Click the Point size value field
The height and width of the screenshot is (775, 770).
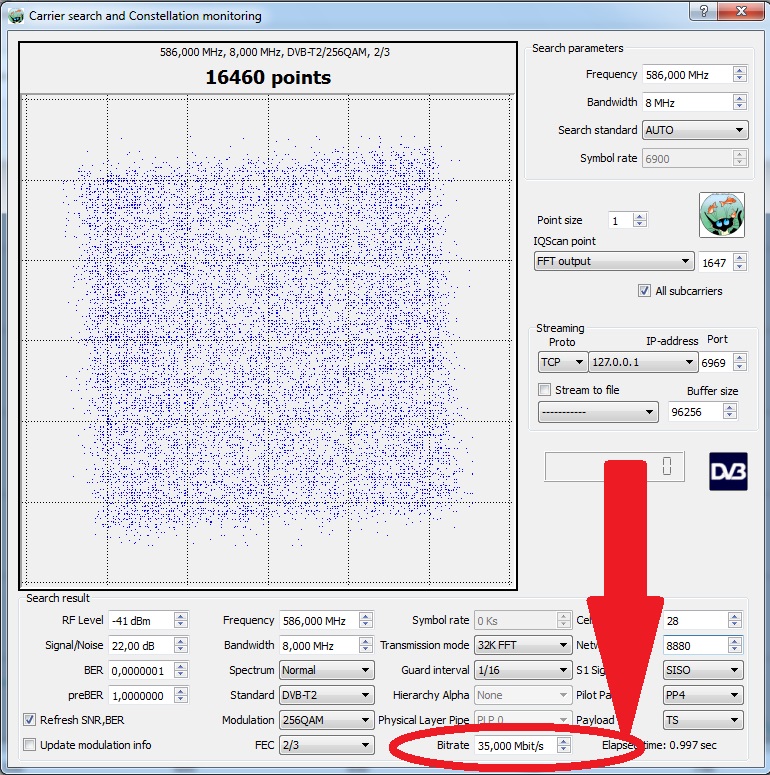point(620,220)
